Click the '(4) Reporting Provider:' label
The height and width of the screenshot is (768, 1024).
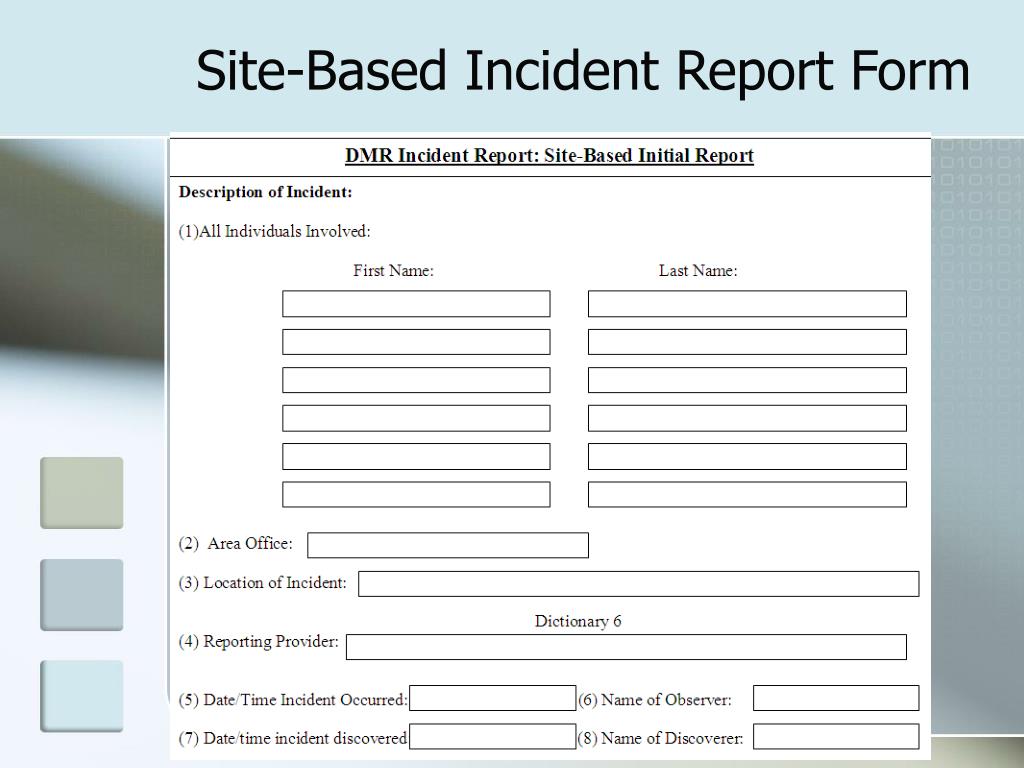pyautogui.click(x=259, y=641)
